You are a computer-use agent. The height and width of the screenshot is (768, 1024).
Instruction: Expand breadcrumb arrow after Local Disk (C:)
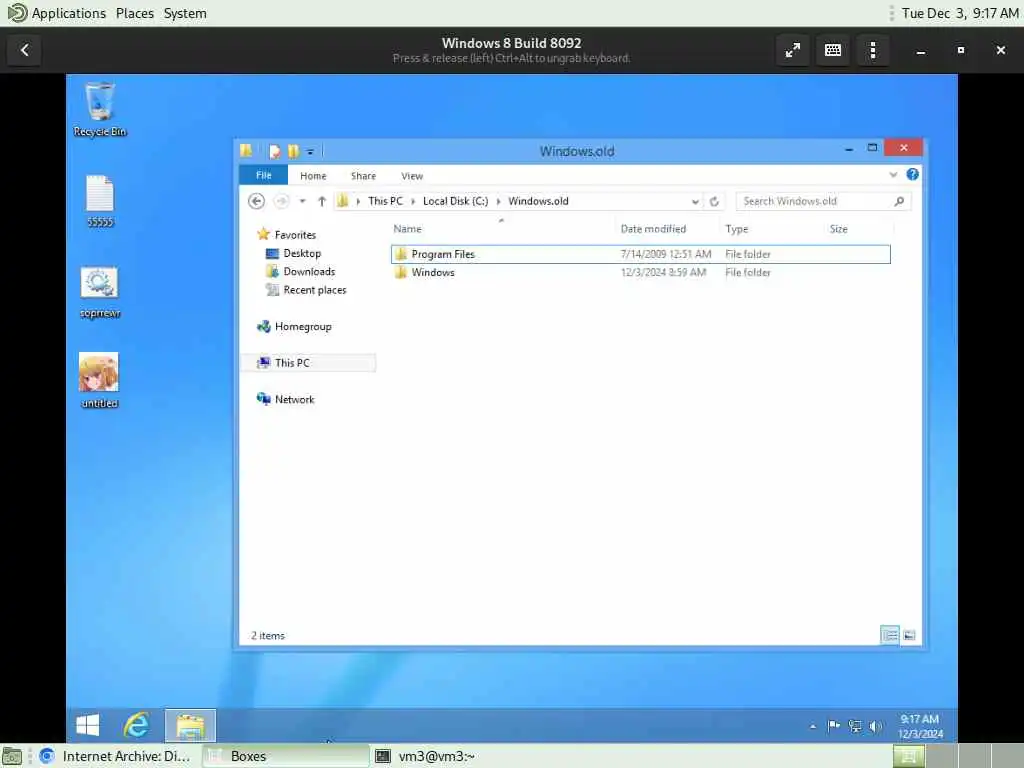[498, 201]
